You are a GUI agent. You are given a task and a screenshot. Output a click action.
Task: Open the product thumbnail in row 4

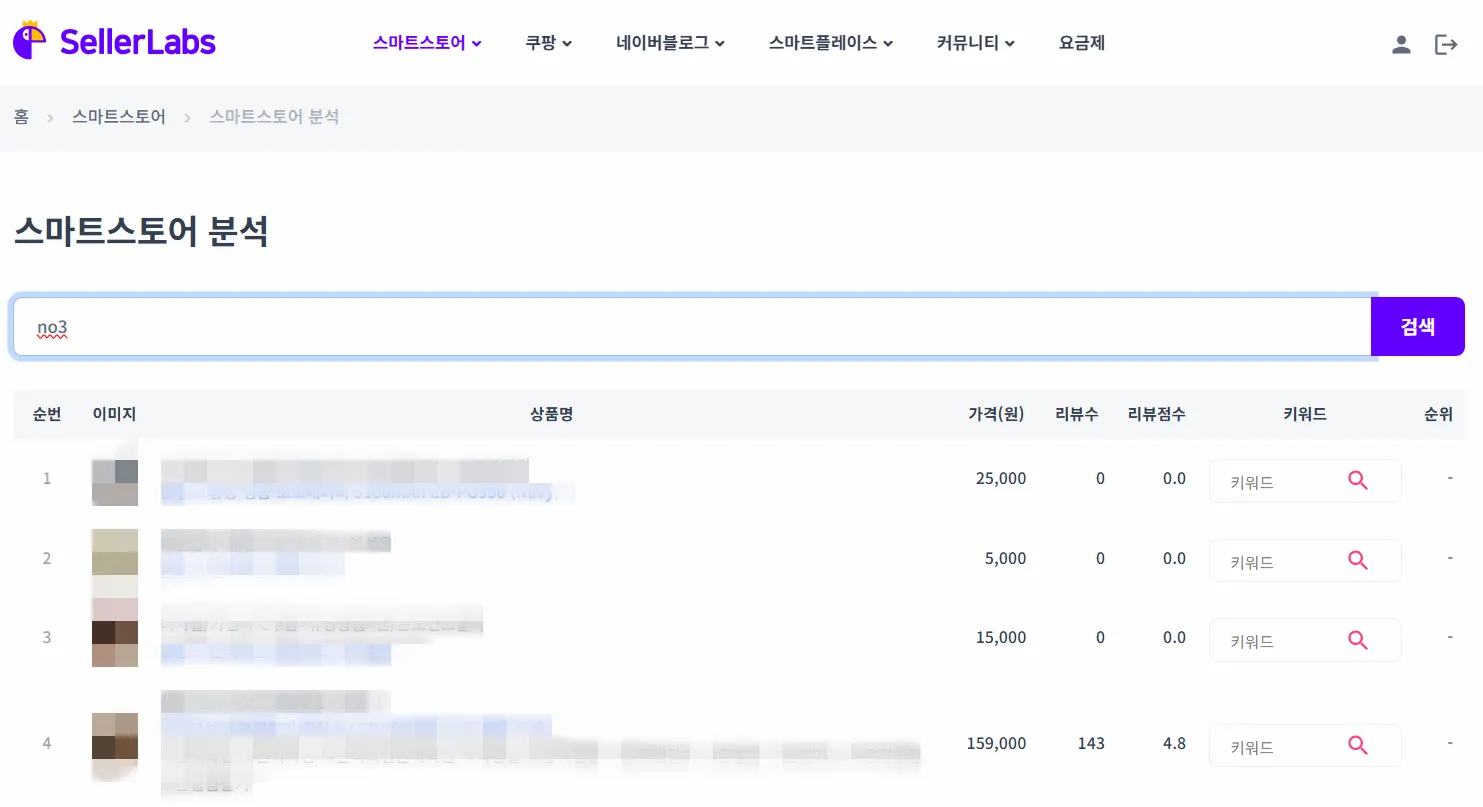click(114, 745)
